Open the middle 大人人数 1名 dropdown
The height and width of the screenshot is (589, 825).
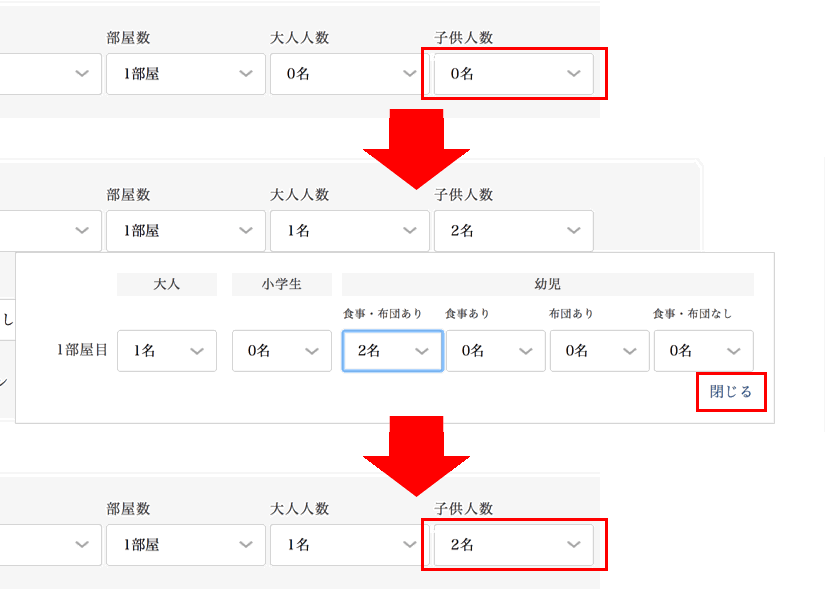pyautogui.click(x=350, y=231)
